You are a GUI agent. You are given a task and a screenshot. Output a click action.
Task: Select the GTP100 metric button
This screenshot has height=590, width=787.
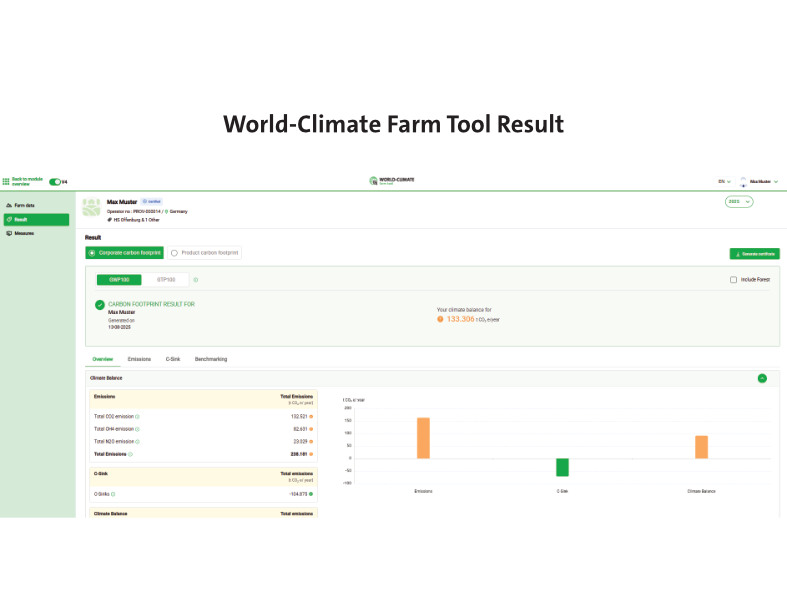point(165,280)
